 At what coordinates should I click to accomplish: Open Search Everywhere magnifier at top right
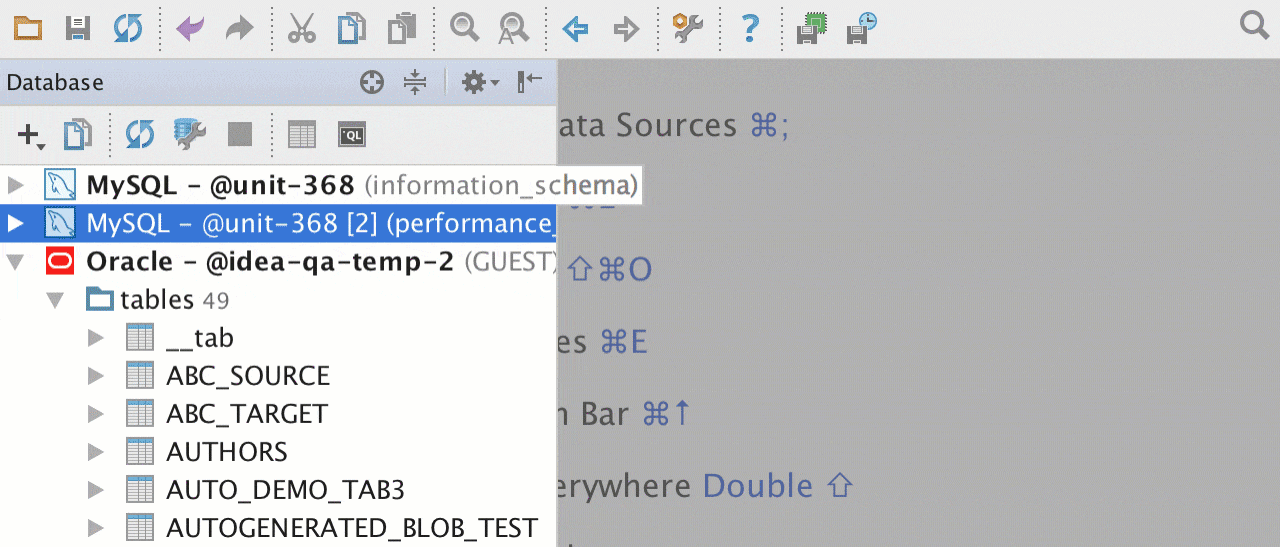click(1254, 25)
